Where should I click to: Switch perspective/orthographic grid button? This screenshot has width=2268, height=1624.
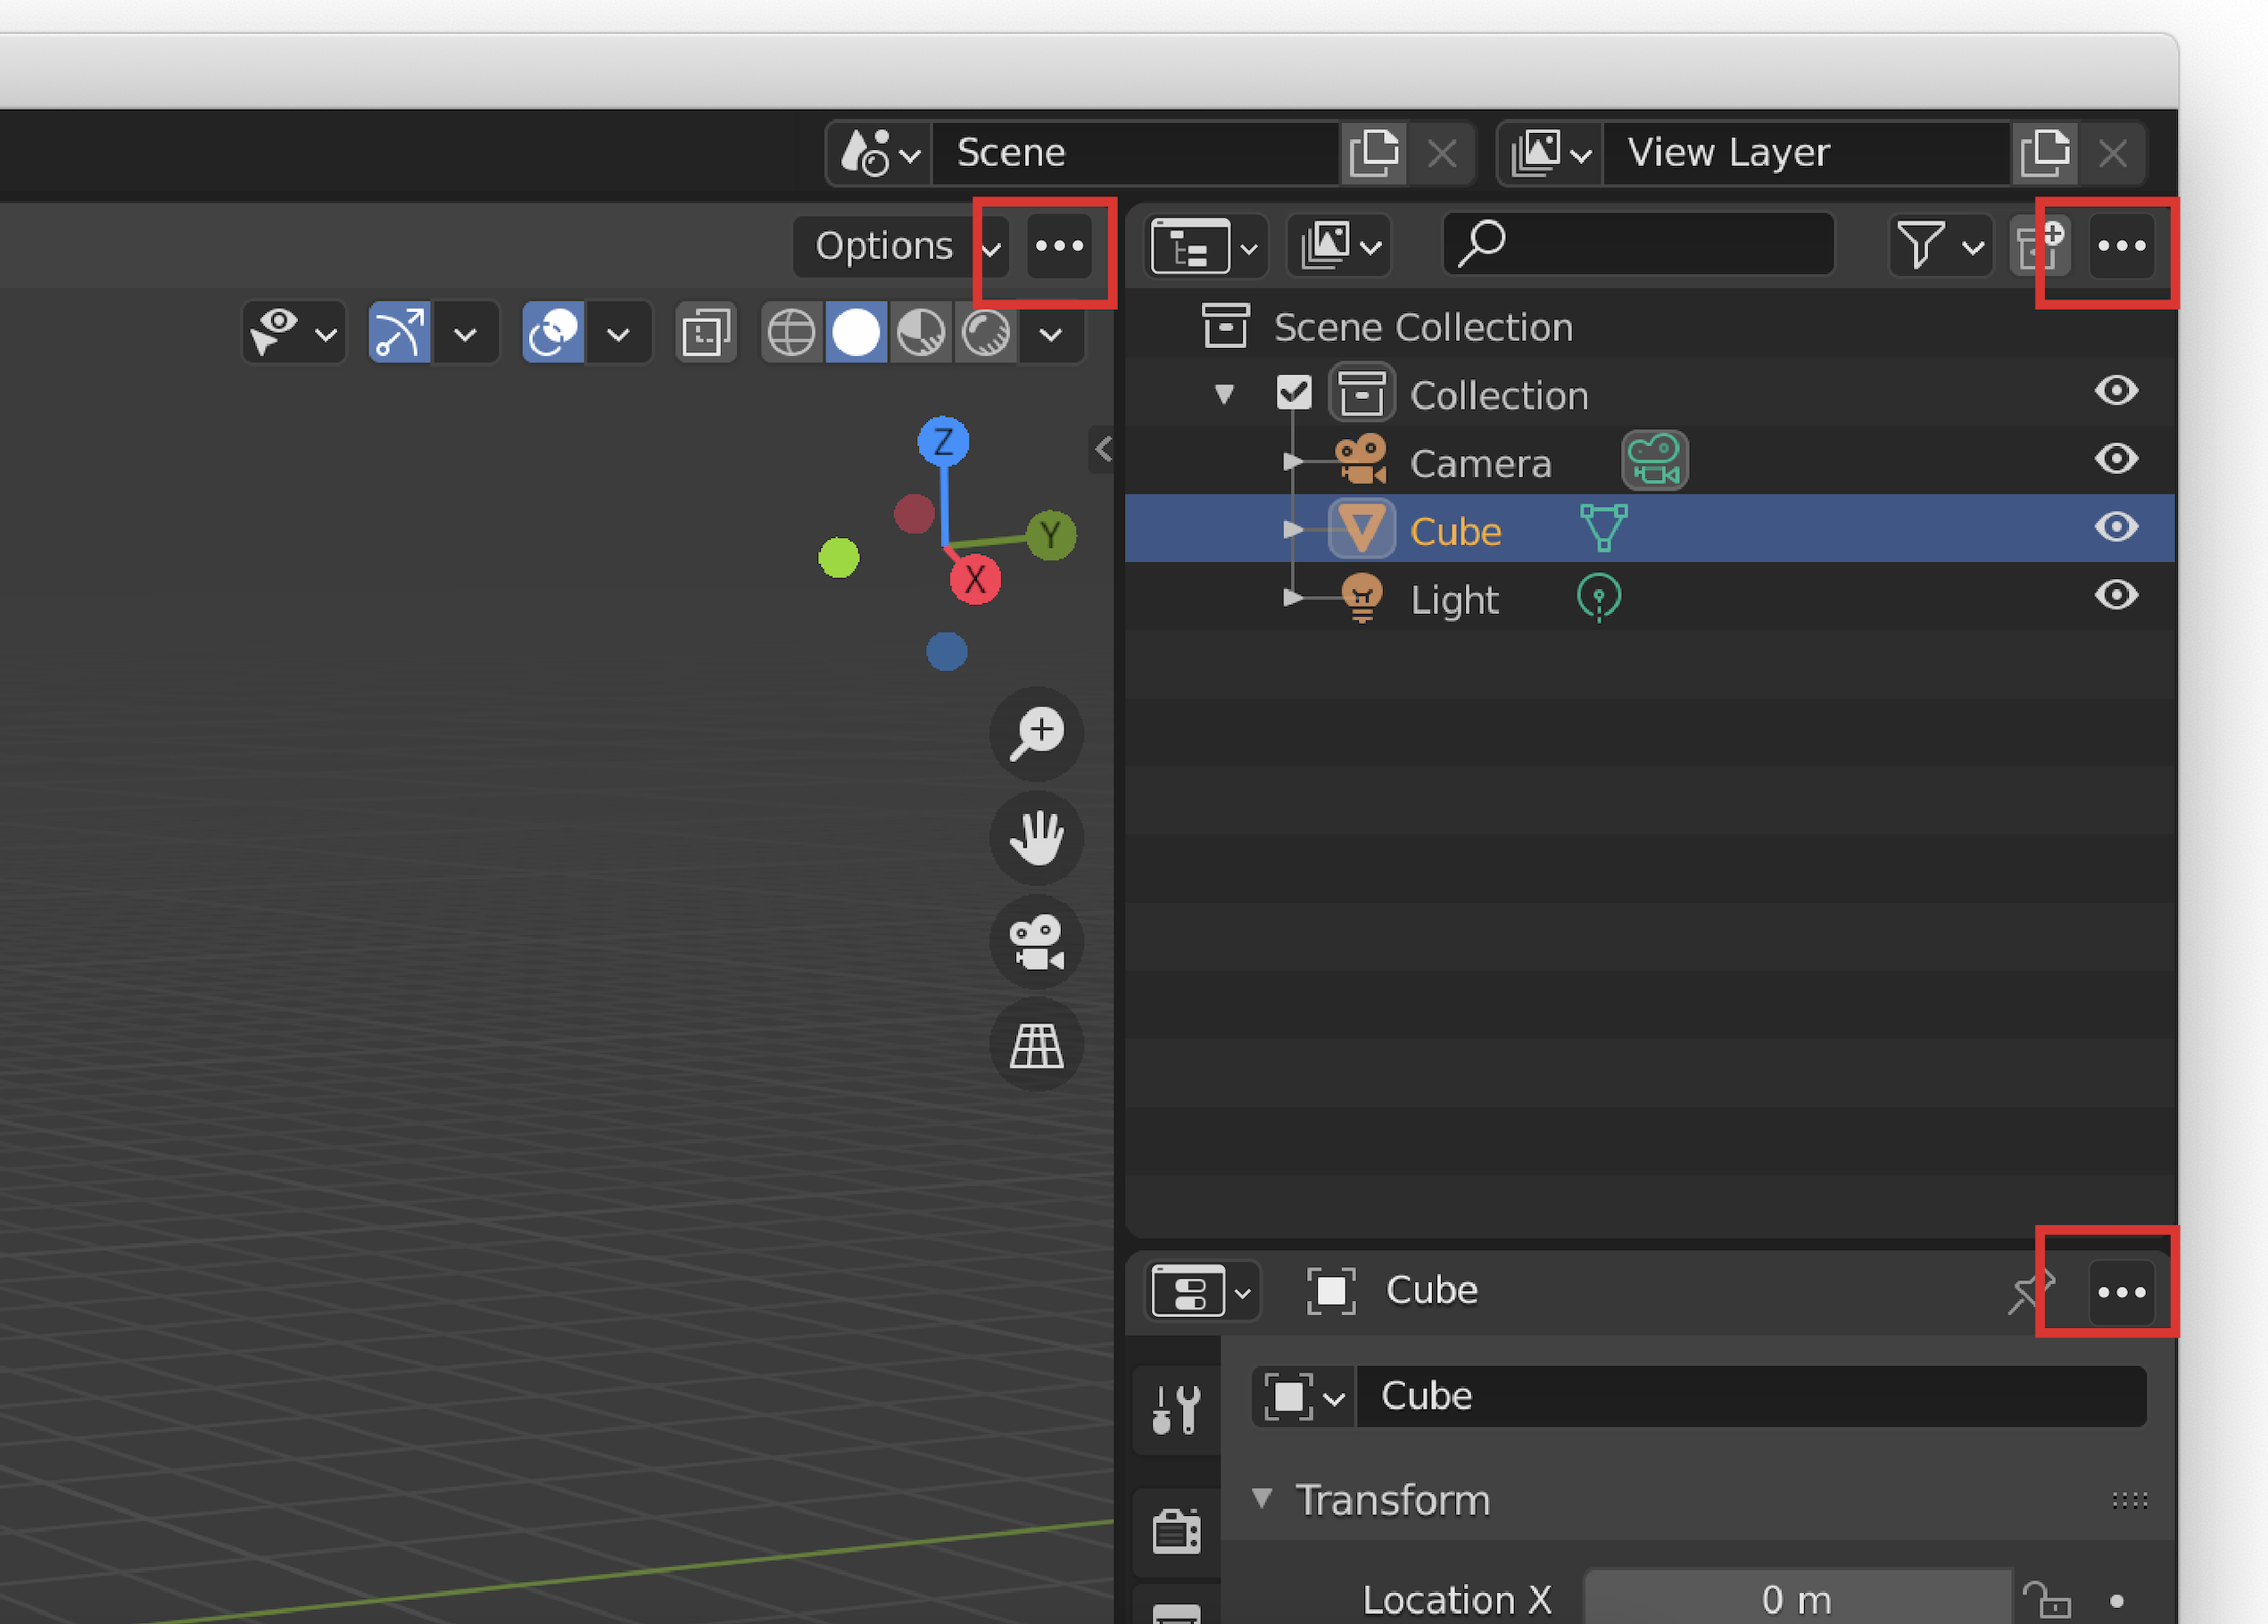tap(1037, 1046)
